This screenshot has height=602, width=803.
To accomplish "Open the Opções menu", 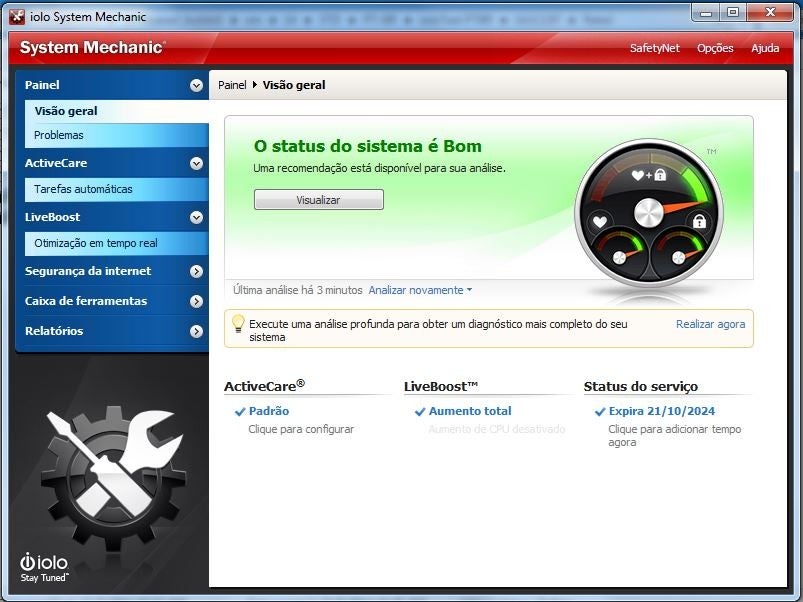I will click(715, 47).
